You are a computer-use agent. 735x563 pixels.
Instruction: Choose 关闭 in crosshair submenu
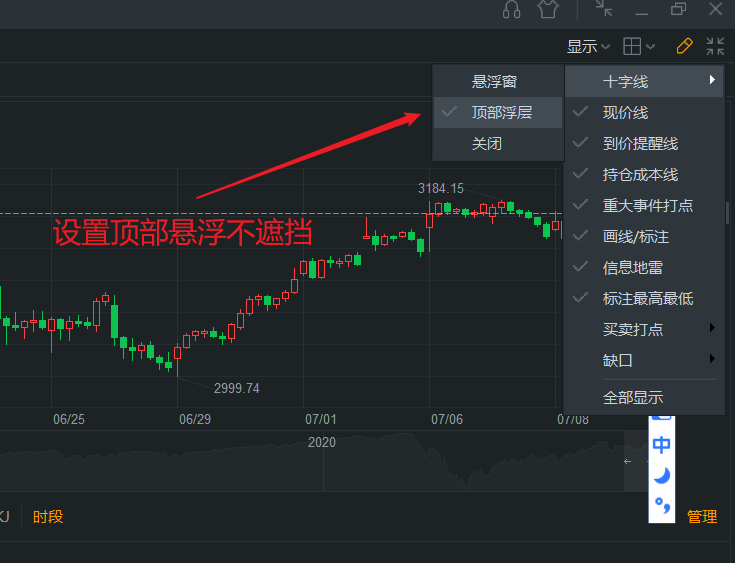point(498,143)
